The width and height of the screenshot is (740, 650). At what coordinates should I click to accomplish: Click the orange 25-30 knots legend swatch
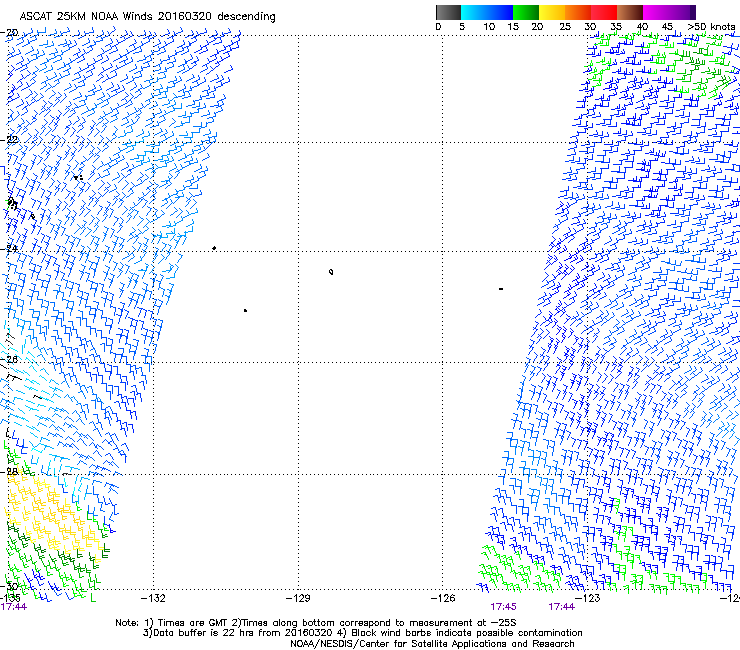578,12
